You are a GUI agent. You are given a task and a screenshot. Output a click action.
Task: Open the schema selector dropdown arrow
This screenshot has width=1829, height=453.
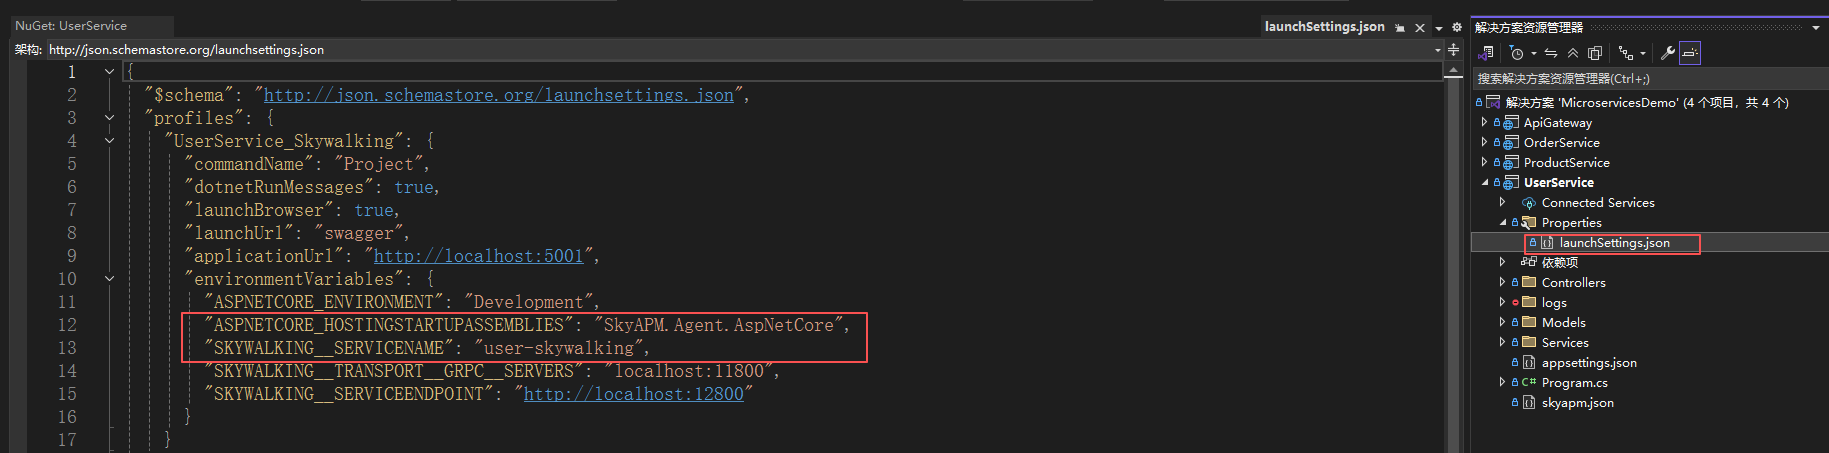pos(1438,49)
